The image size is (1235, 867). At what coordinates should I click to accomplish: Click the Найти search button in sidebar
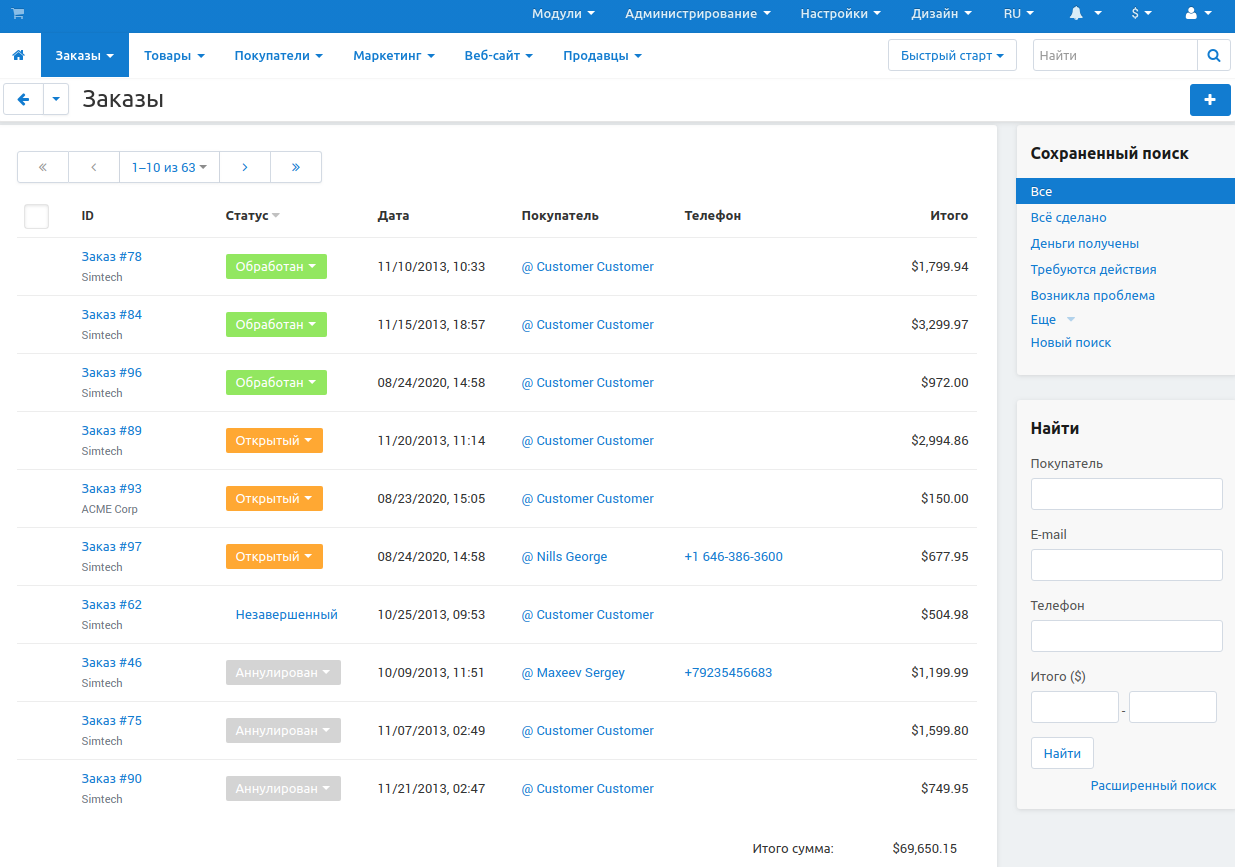tap(1062, 753)
